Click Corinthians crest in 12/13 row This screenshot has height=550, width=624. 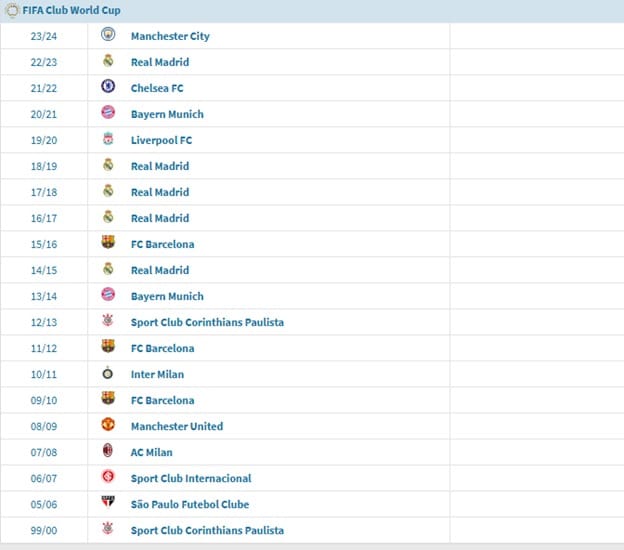tap(108, 320)
